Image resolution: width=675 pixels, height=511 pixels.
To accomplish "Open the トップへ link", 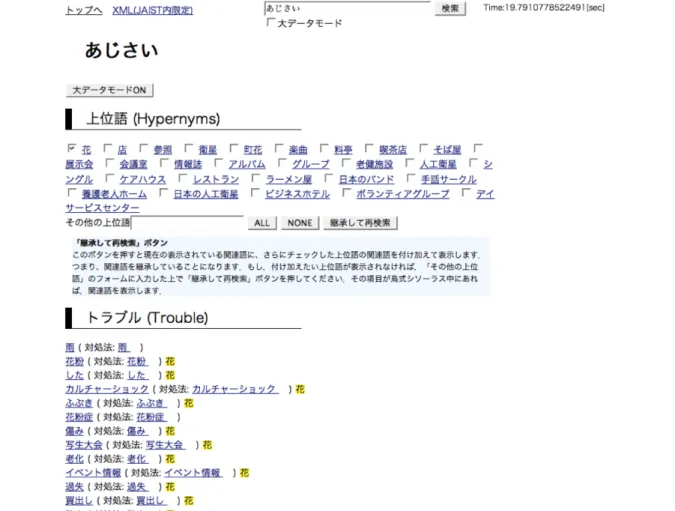I will (84, 10).
